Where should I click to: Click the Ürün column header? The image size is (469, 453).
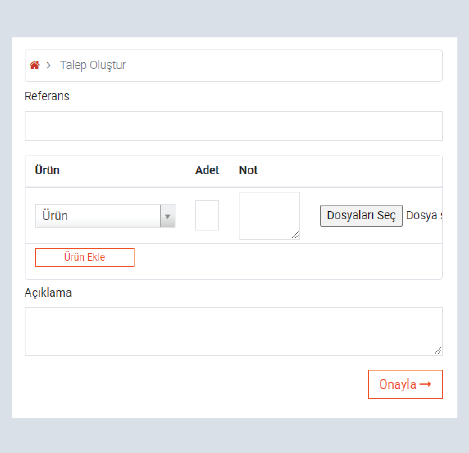(47, 170)
